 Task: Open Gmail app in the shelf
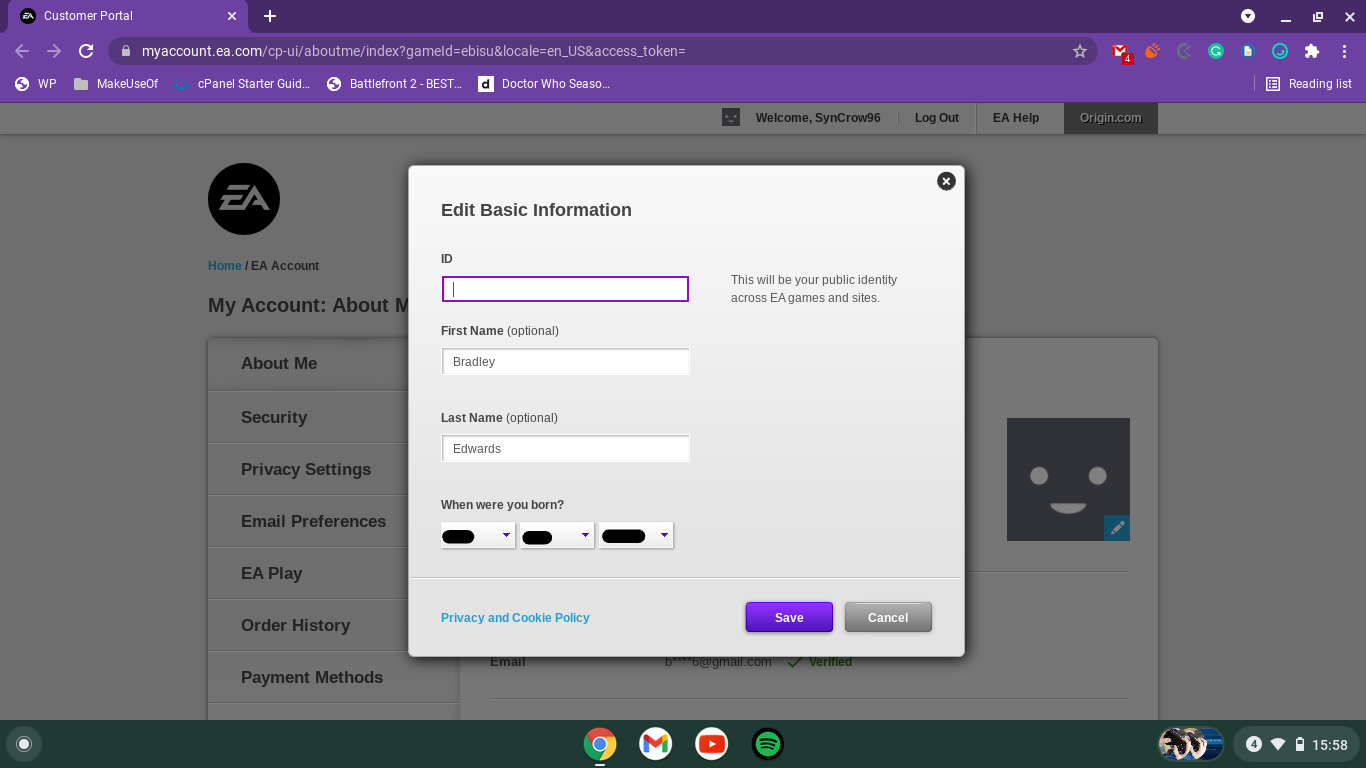tap(656, 744)
